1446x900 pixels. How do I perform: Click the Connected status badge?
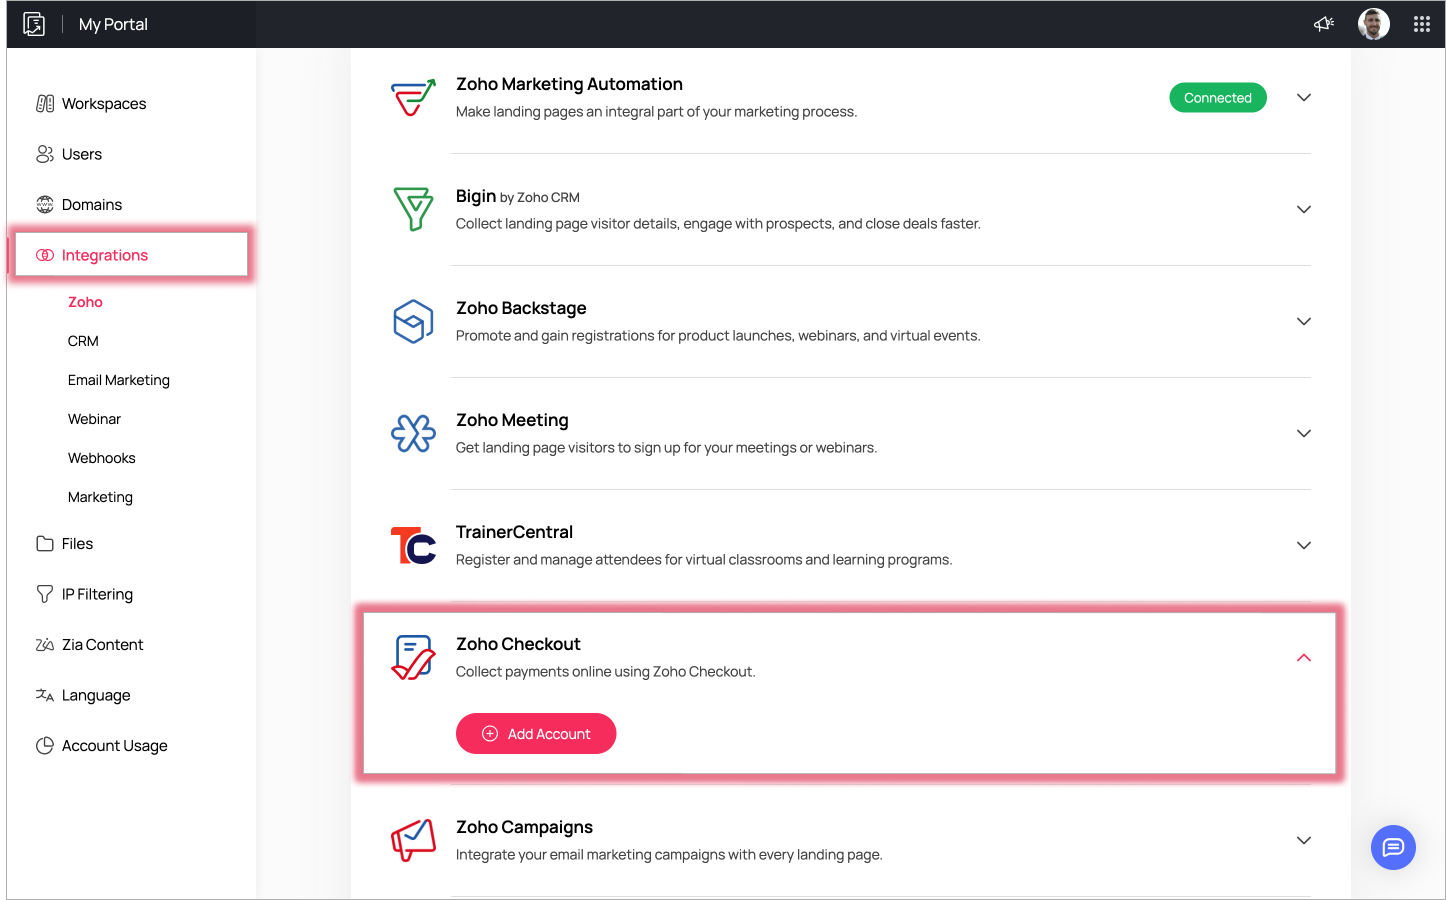click(x=1218, y=98)
